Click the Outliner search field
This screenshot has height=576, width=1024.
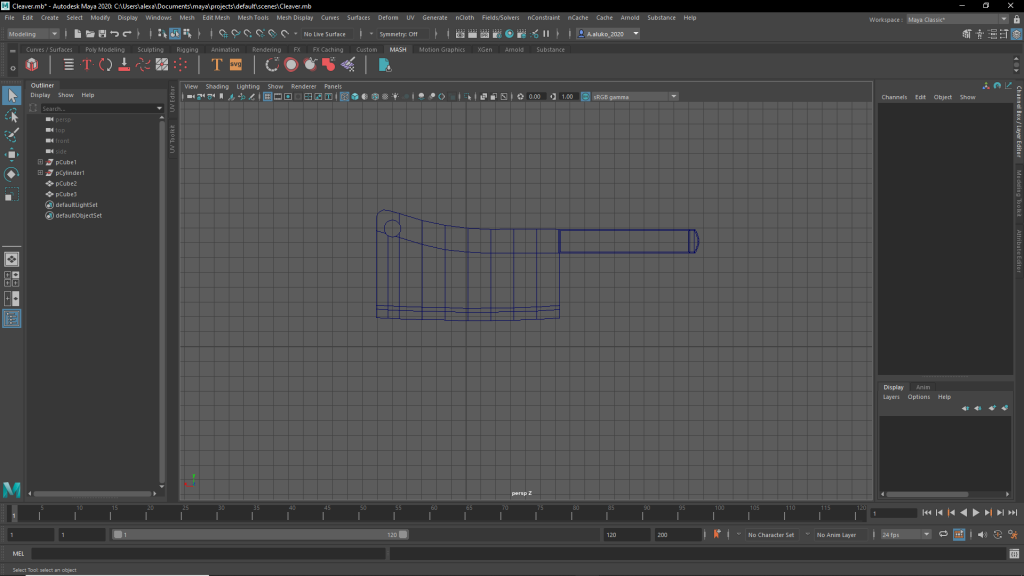coord(97,108)
